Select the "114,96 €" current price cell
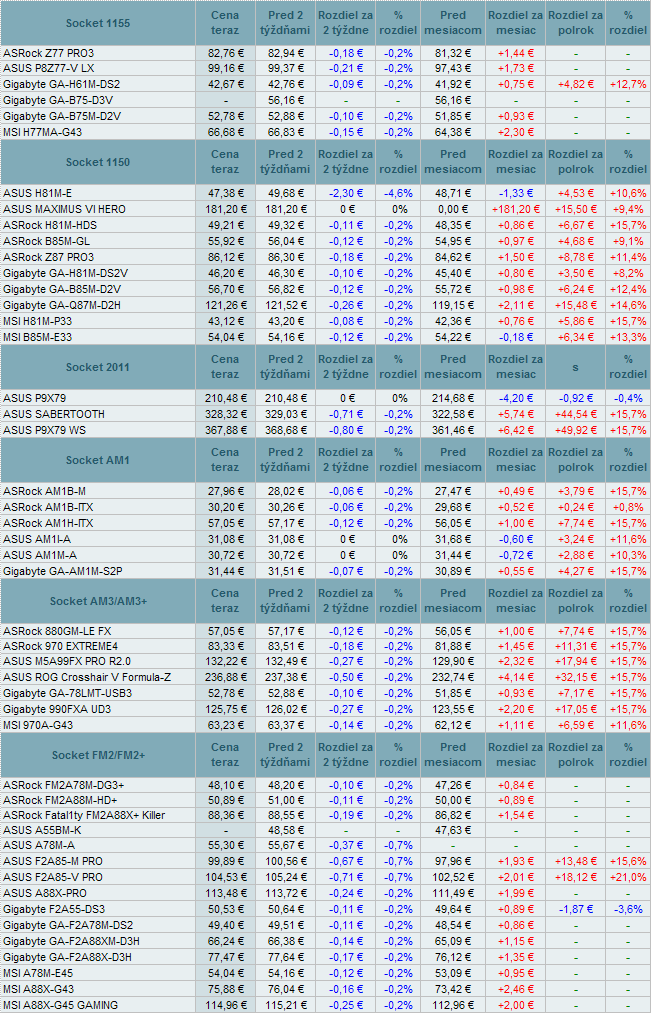Image resolution: width=651 pixels, height=1013 pixels. click(x=225, y=1005)
